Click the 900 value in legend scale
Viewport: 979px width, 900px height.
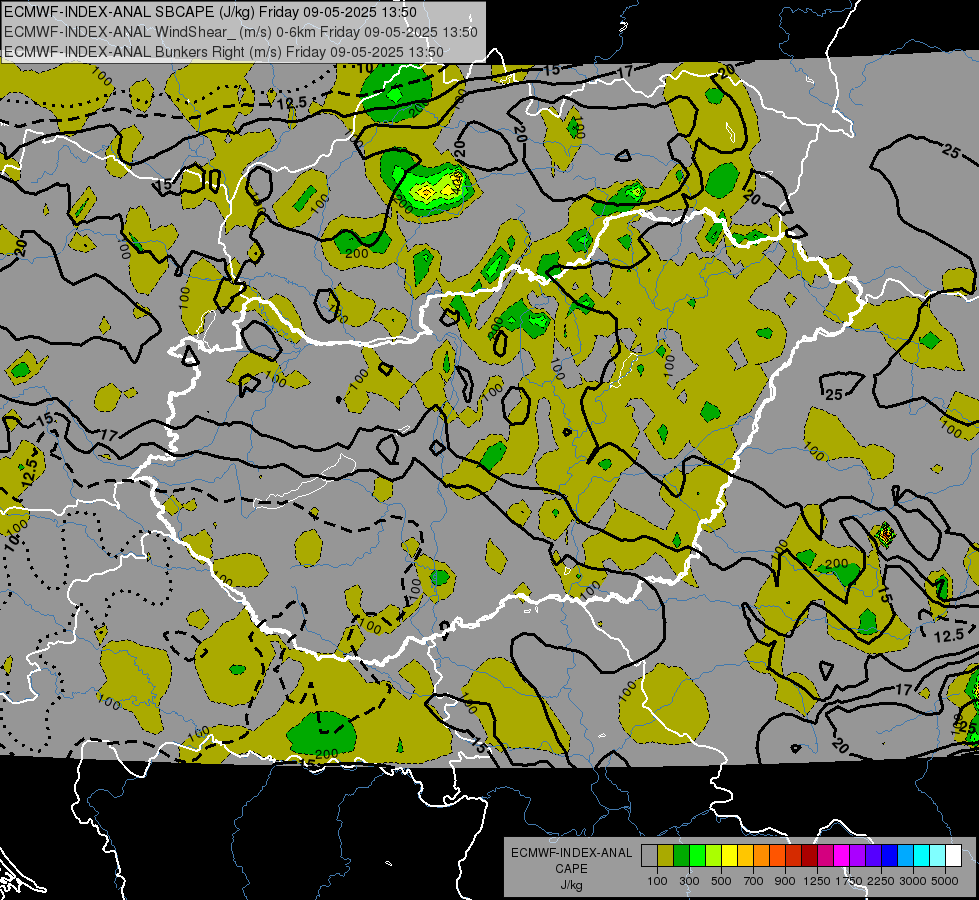785,881
